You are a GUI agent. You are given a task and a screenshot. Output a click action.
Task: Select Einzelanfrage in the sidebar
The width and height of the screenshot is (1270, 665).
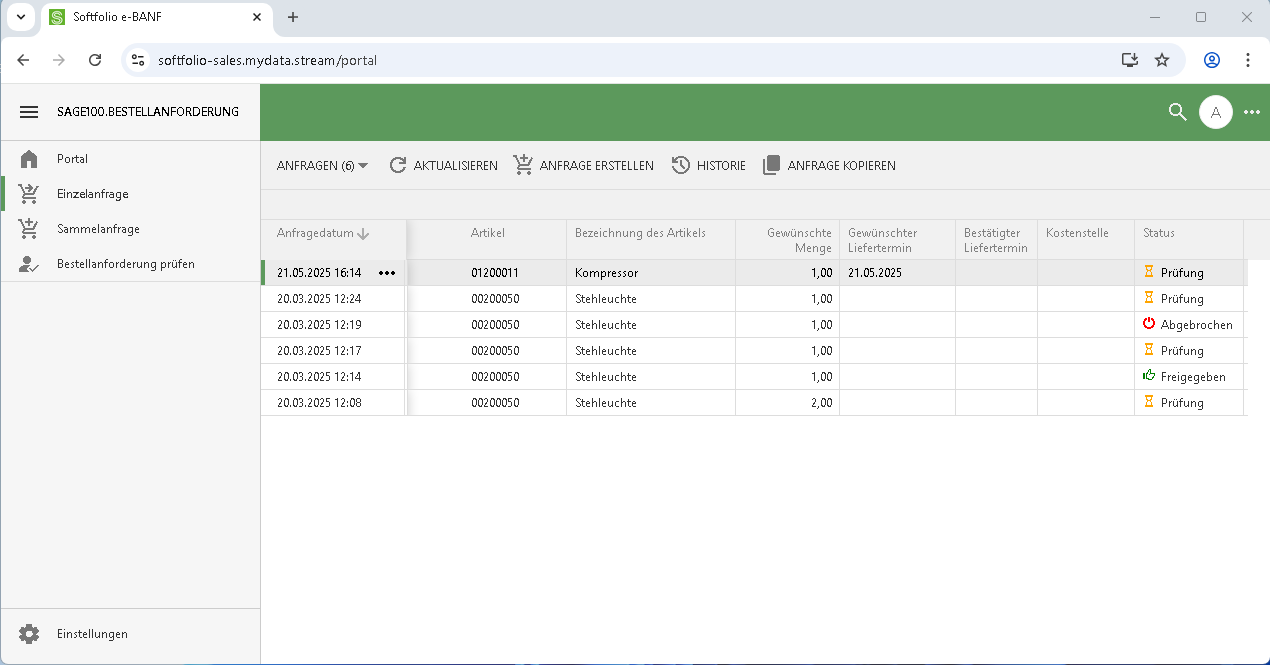(92, 194)
